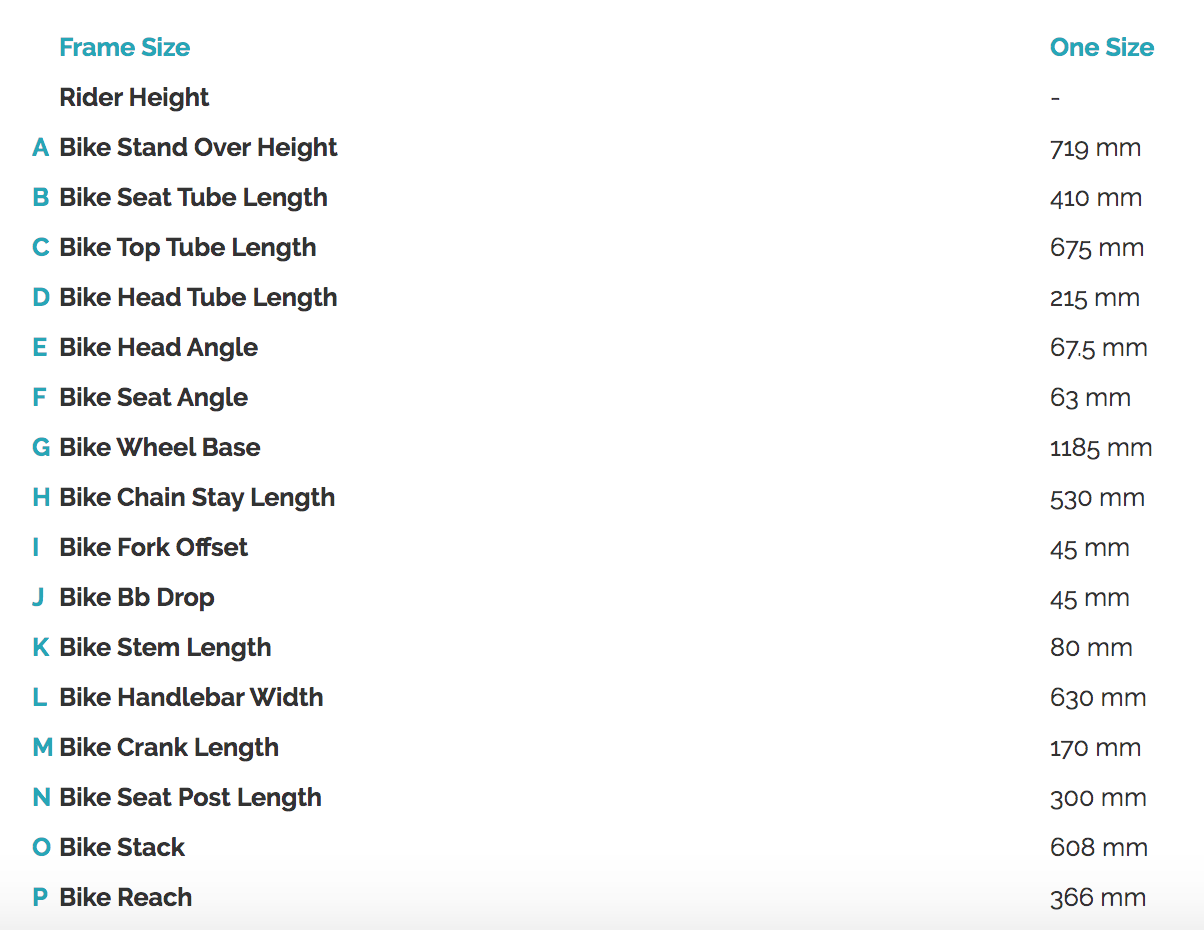Viewport: 1204px width, 930px height.
Task: Click the Bike Fork Offset label
Action: point(153,548)
